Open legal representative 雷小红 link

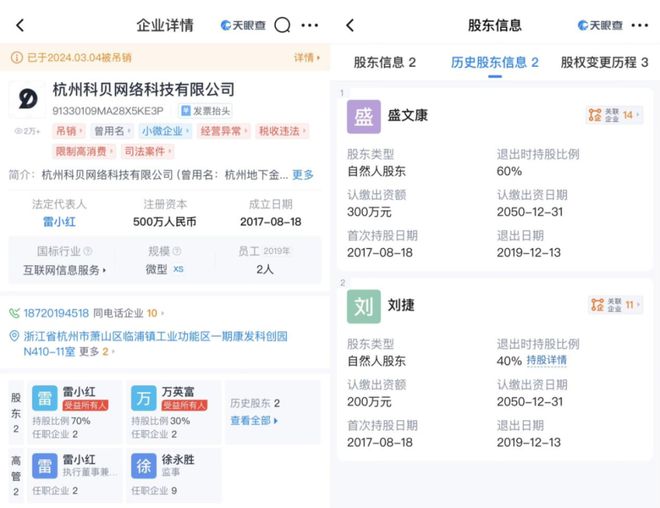click(59, 221)
